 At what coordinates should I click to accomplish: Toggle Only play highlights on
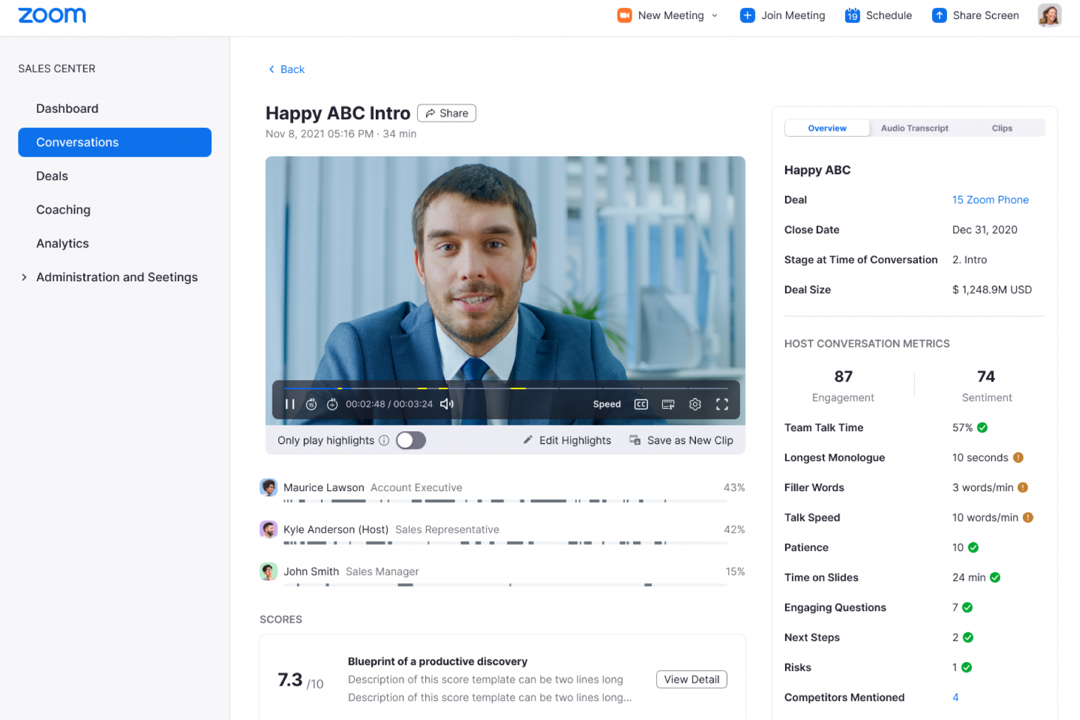[410, 440]
